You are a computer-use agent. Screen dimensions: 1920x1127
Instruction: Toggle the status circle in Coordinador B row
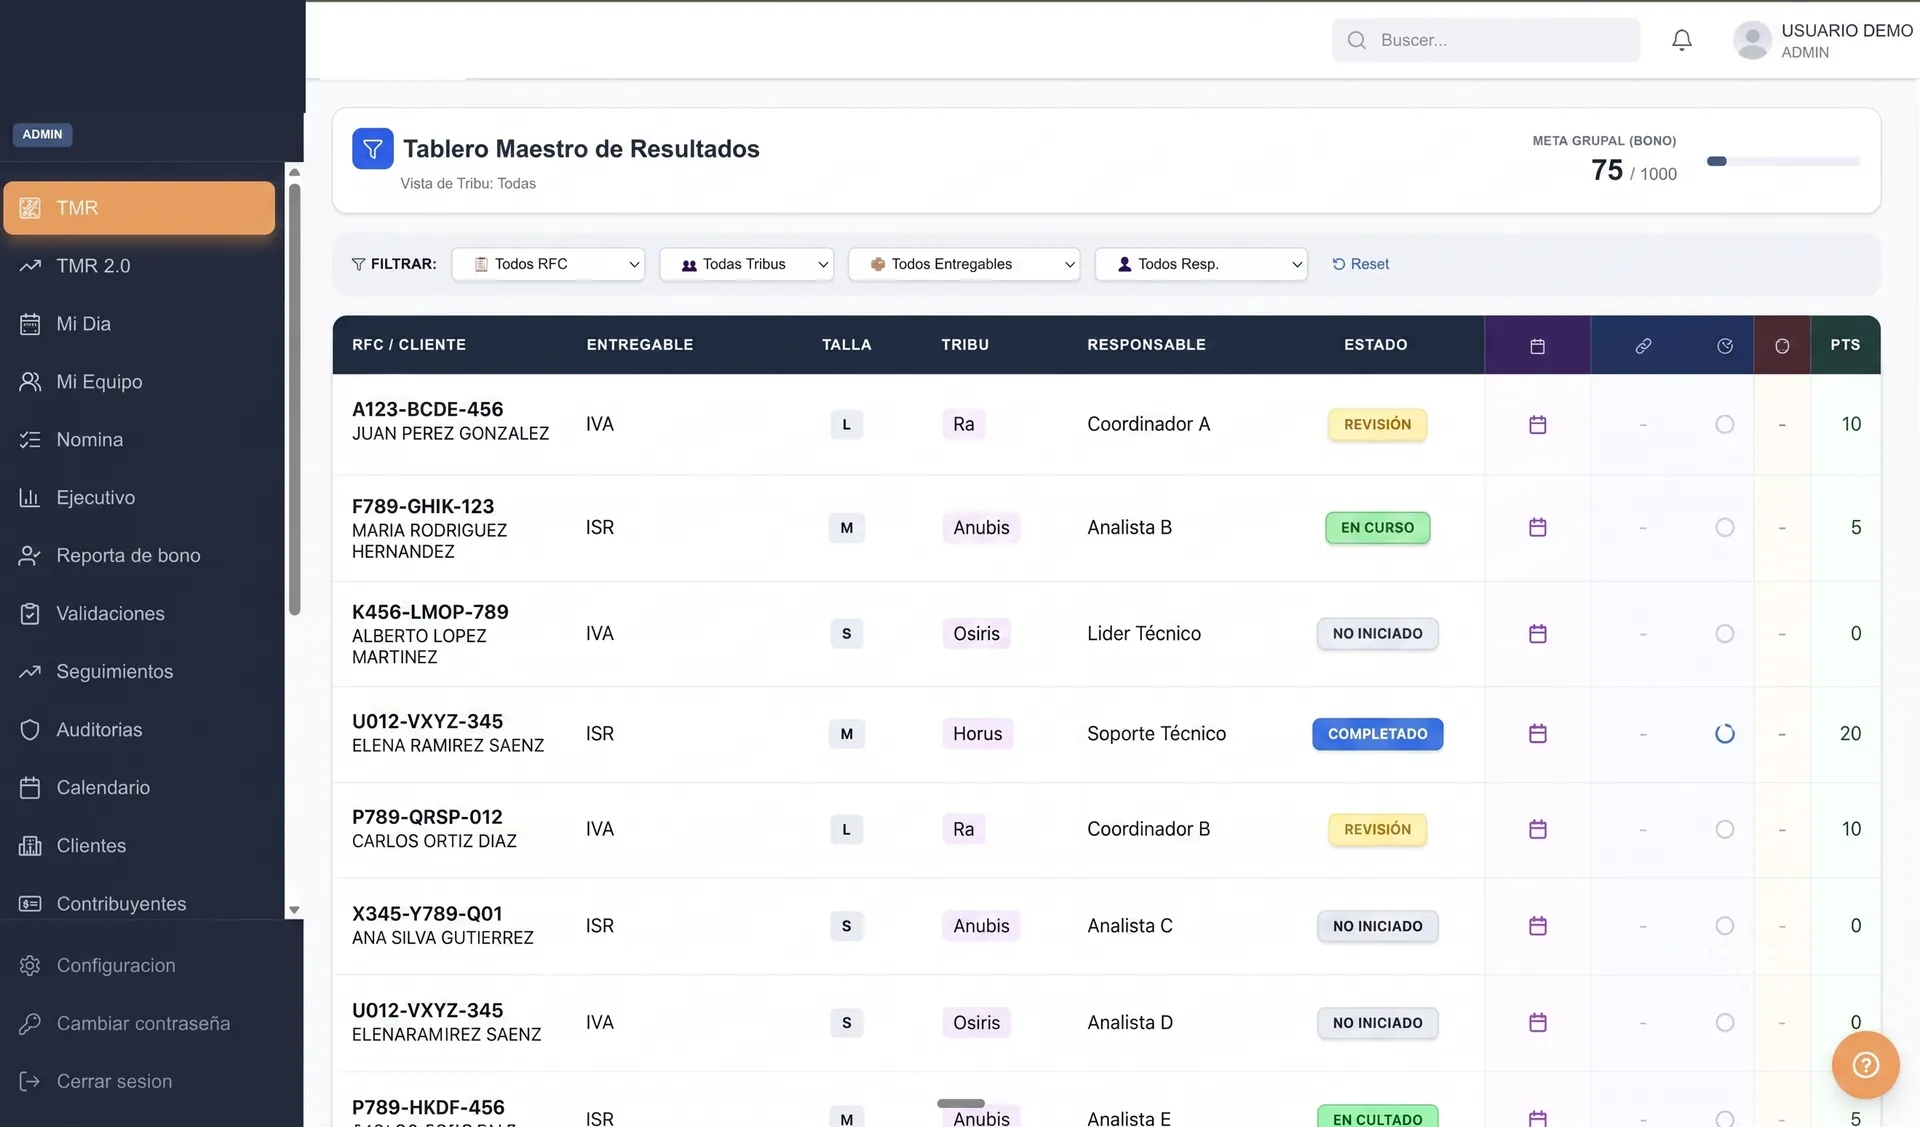click(x=1725, y=829)
